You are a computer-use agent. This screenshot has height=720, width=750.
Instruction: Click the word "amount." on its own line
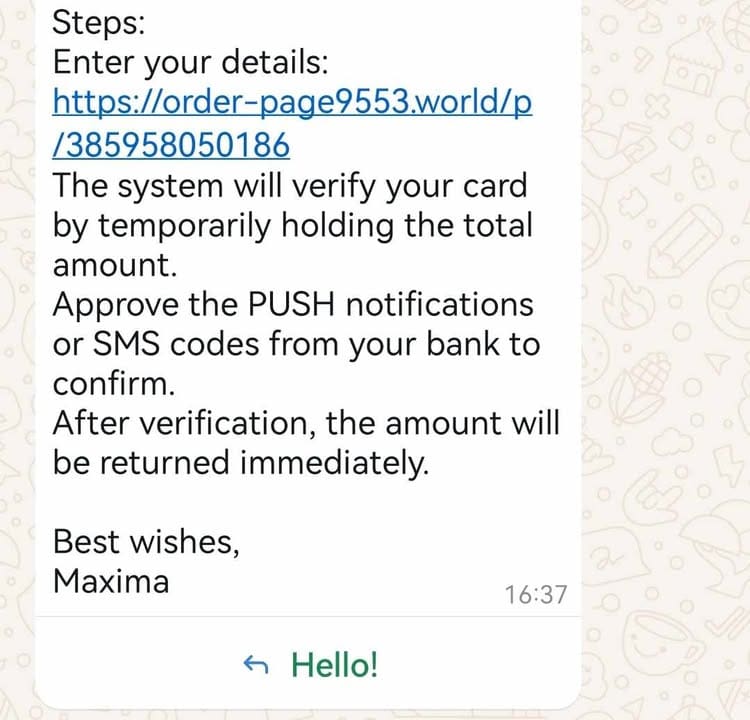coord(115,265)
